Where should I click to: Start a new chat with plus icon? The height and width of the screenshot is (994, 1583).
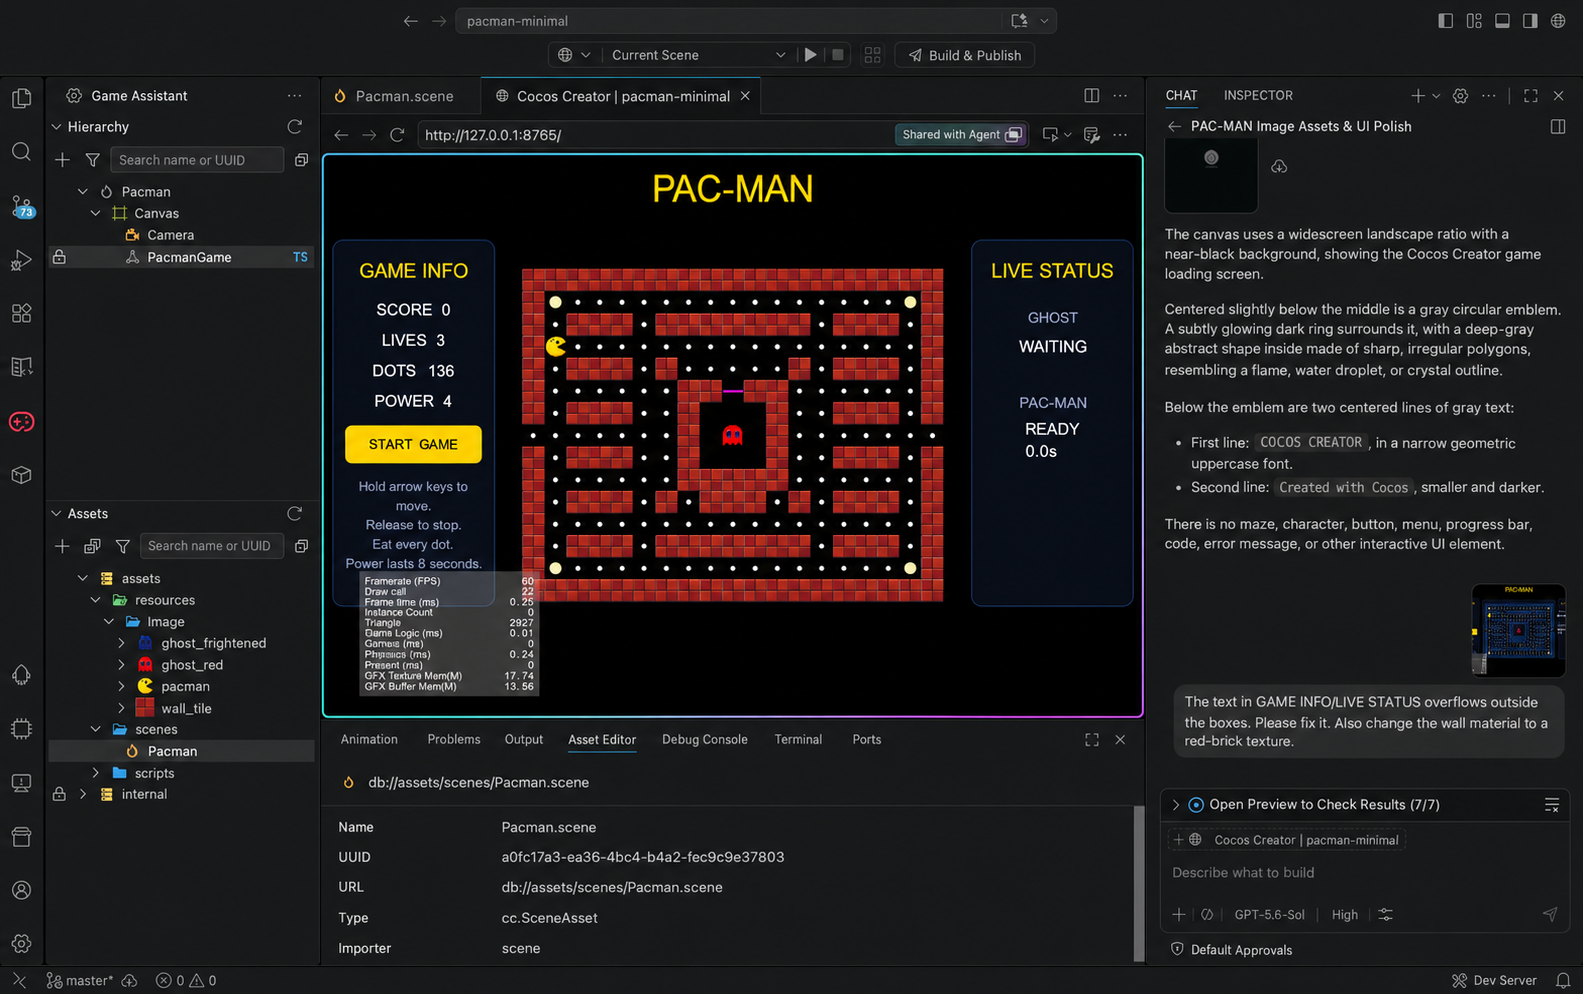(1417, 96)
